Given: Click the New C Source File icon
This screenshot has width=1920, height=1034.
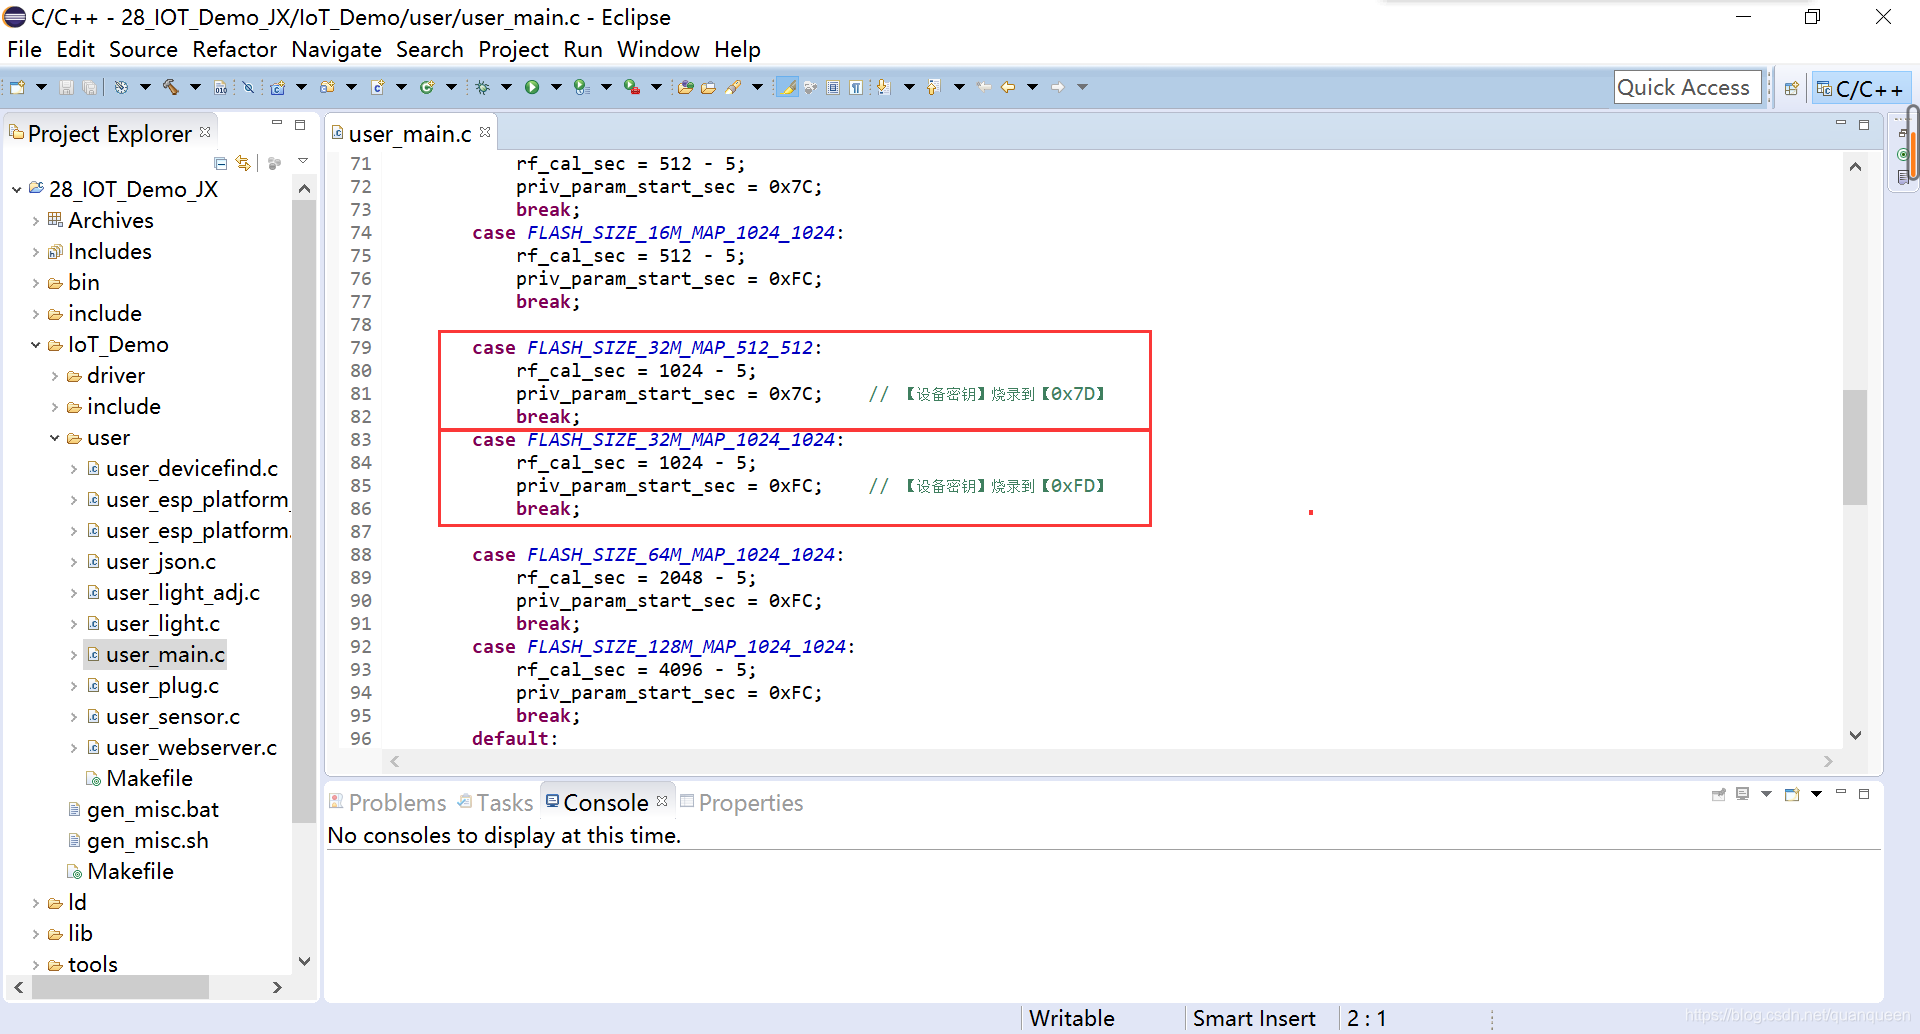Looking at the screenshot, I should click(378, 88).
